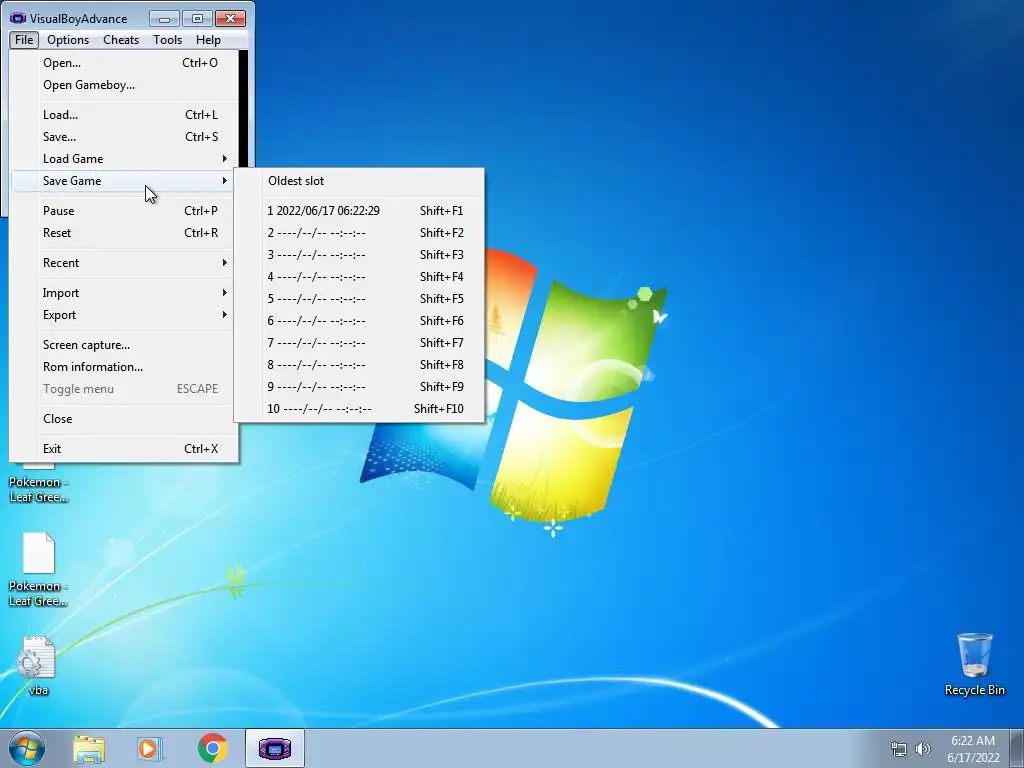Choose Open... in the File menu
This screenshot has height=768, width=1024.
coord(124,63)
